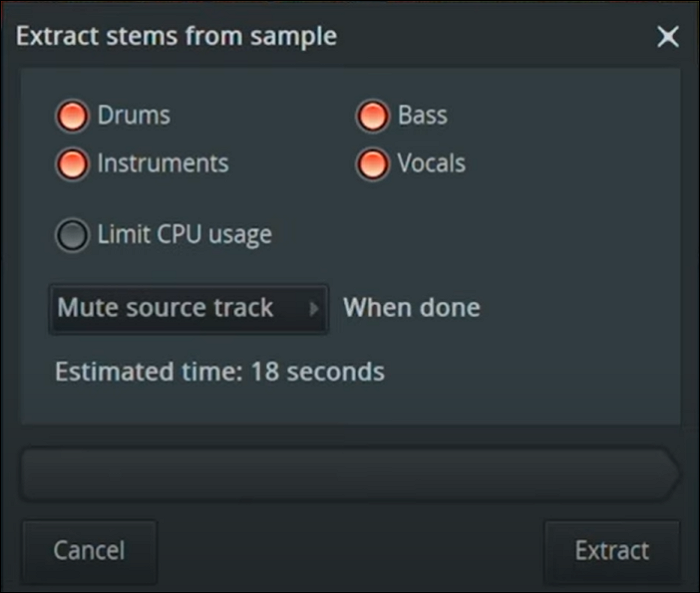
Task: Click the Drums label text
Action: point(133,116)
